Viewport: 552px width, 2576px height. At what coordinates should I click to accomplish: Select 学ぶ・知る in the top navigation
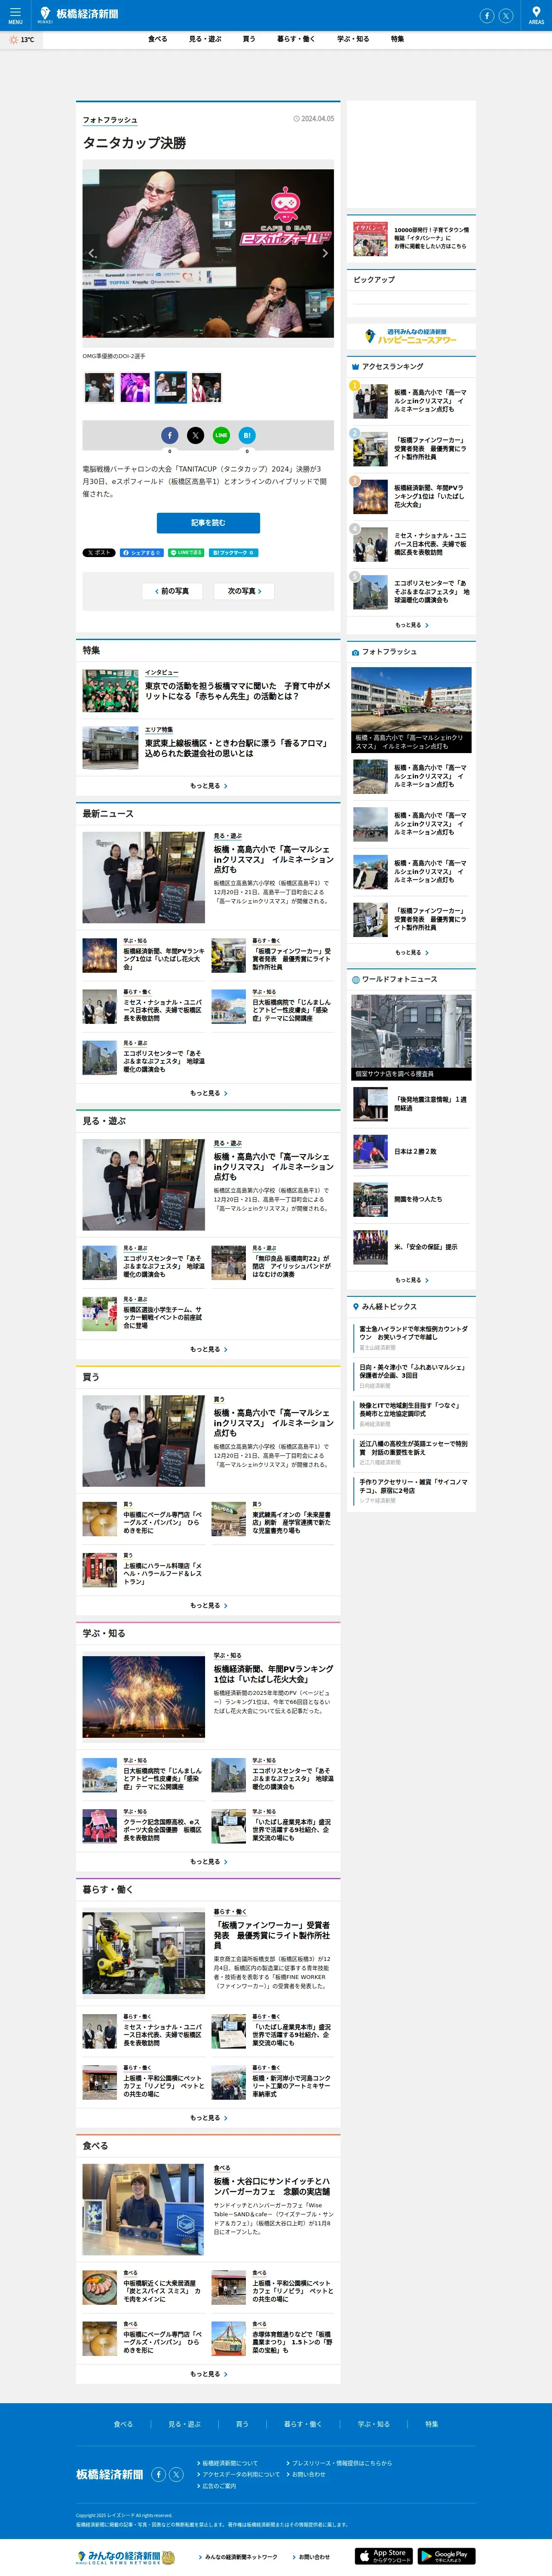click(x=353, y=39)
